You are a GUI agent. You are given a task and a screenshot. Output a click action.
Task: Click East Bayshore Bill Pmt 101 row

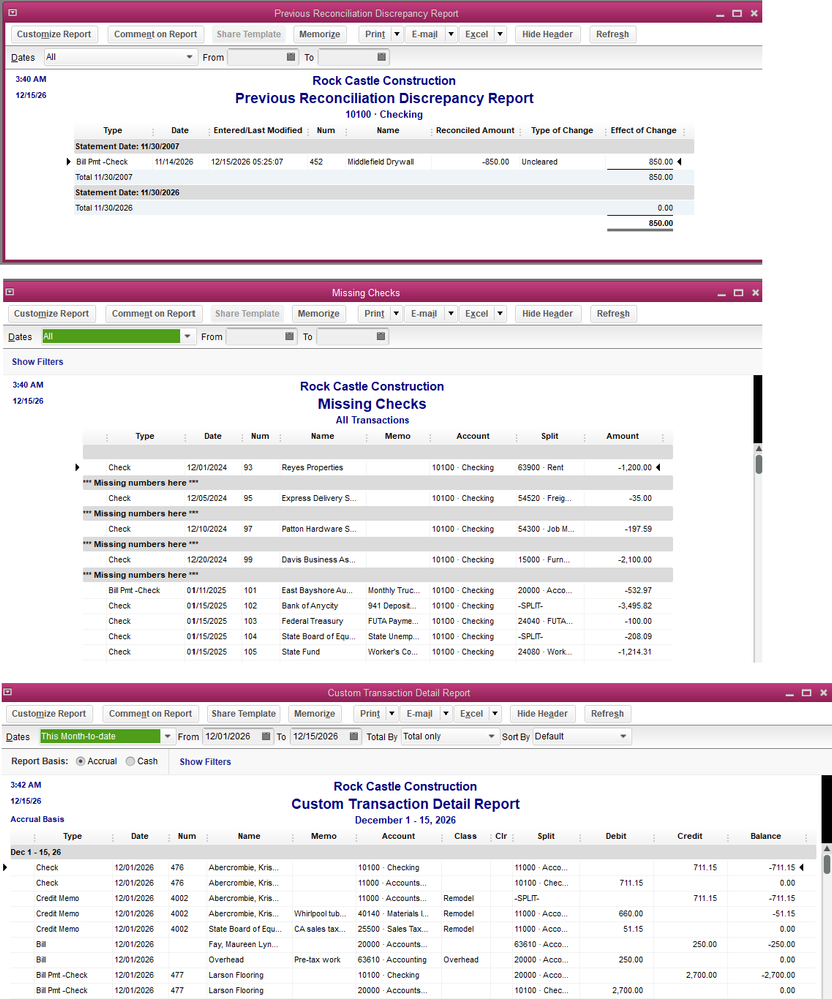377,590
